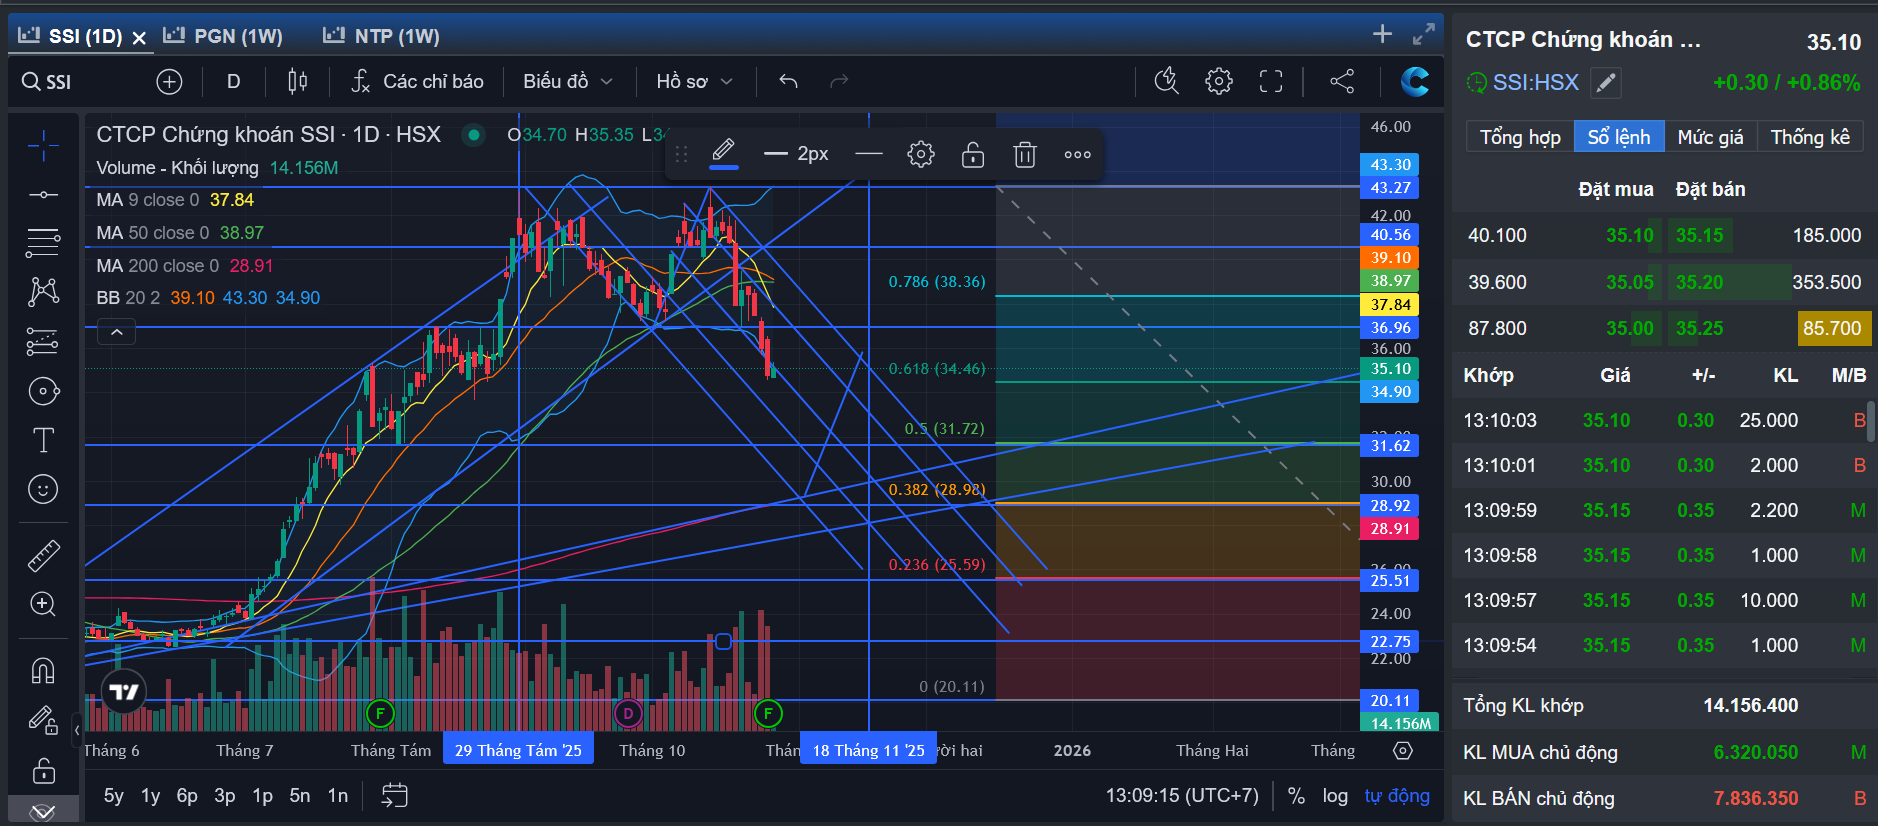This screenshot has width=1878, height=826.
Task: Open the Fibonacci retracement tool group
Action: (43, 242)
